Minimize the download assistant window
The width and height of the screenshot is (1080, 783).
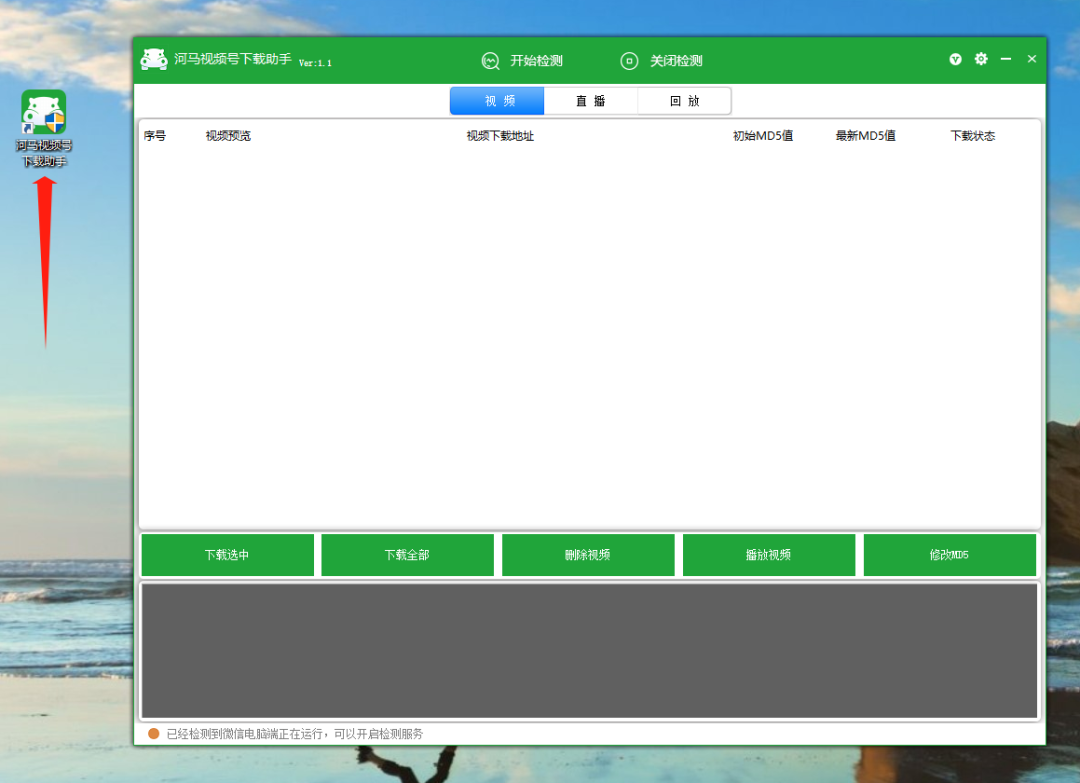click(x=1006, y=59)
